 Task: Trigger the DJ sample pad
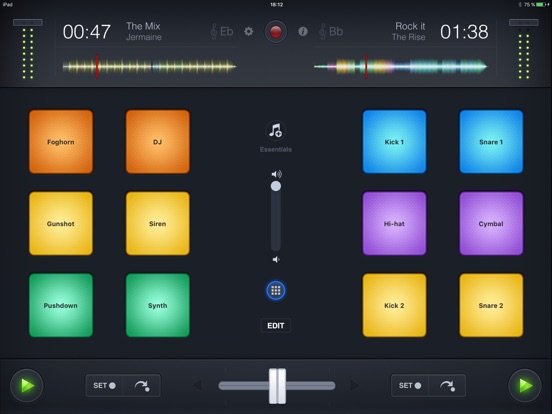pyautogui.click(x=158, y=142)
